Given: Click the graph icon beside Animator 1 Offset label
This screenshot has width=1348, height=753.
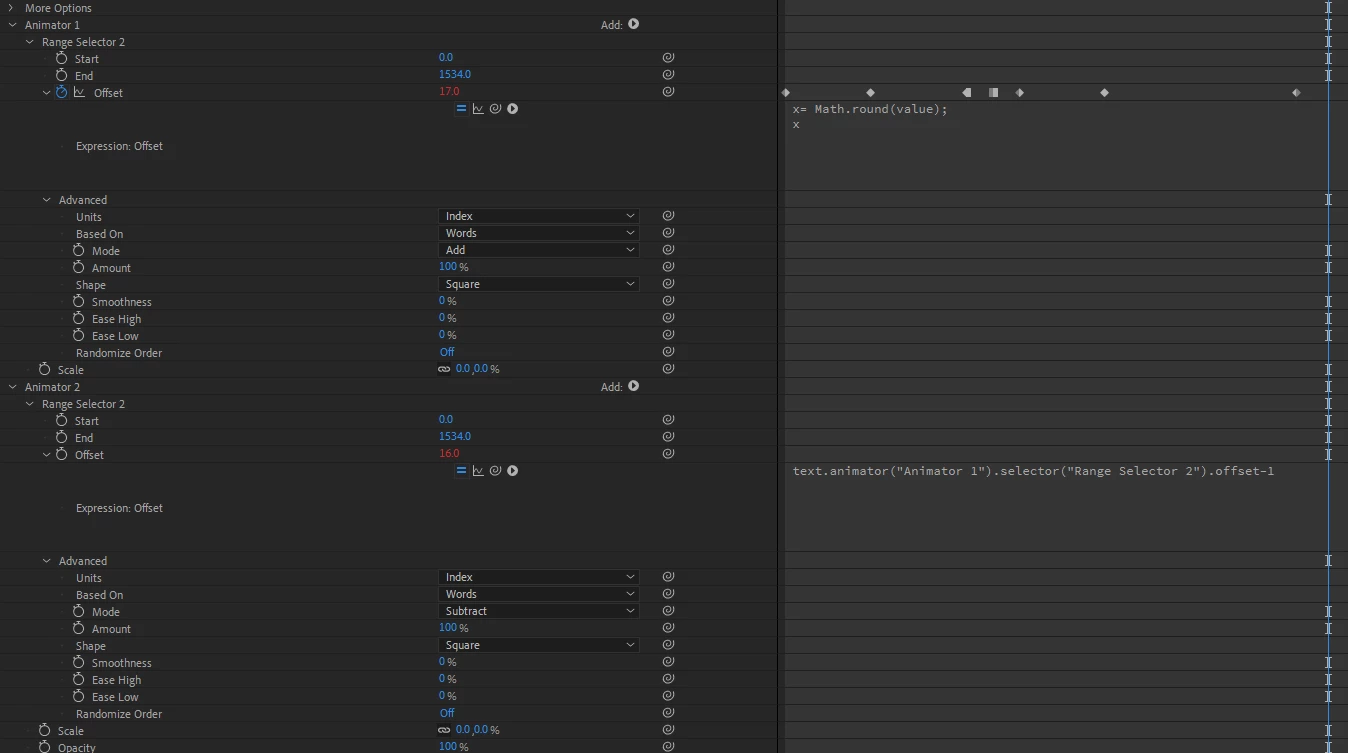Looking at the screenshot, I should pyautogui.click(x=80, y=92).
